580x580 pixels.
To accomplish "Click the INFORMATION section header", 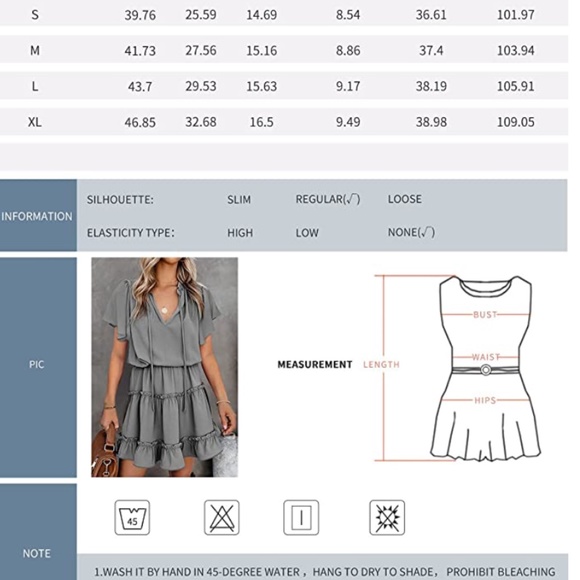I will tap(37, 216).
